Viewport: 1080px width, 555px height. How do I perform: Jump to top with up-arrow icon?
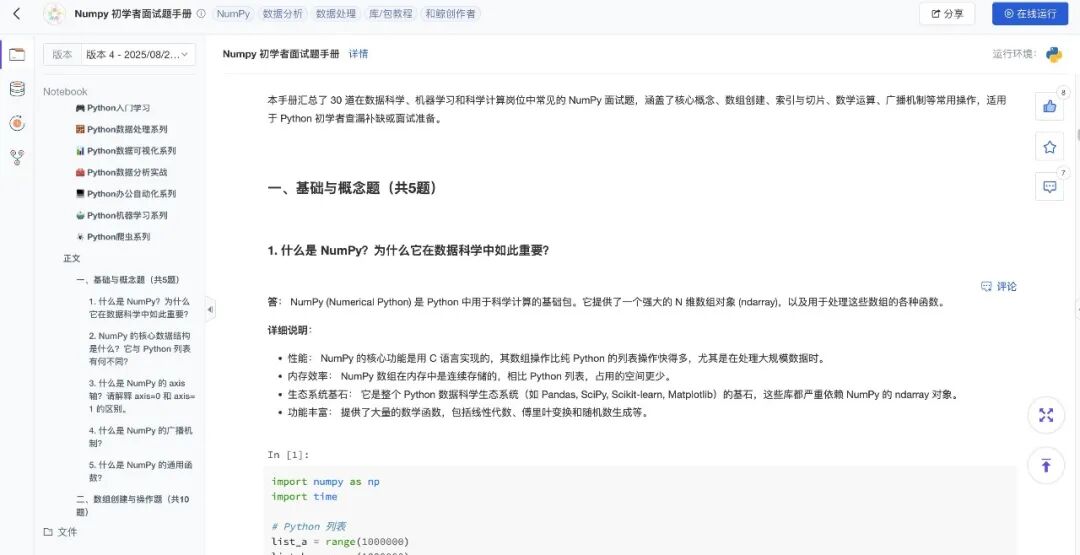click(1046, 465)
